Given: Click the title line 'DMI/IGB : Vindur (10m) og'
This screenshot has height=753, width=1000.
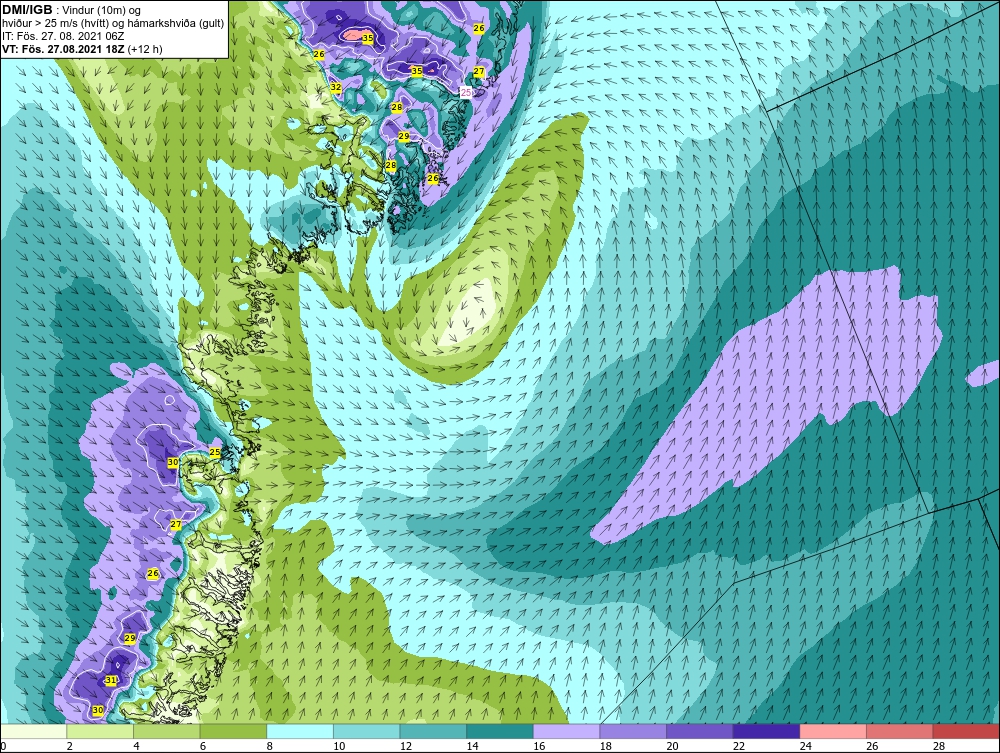Looking at the screenshot, I should click(72, 10).
